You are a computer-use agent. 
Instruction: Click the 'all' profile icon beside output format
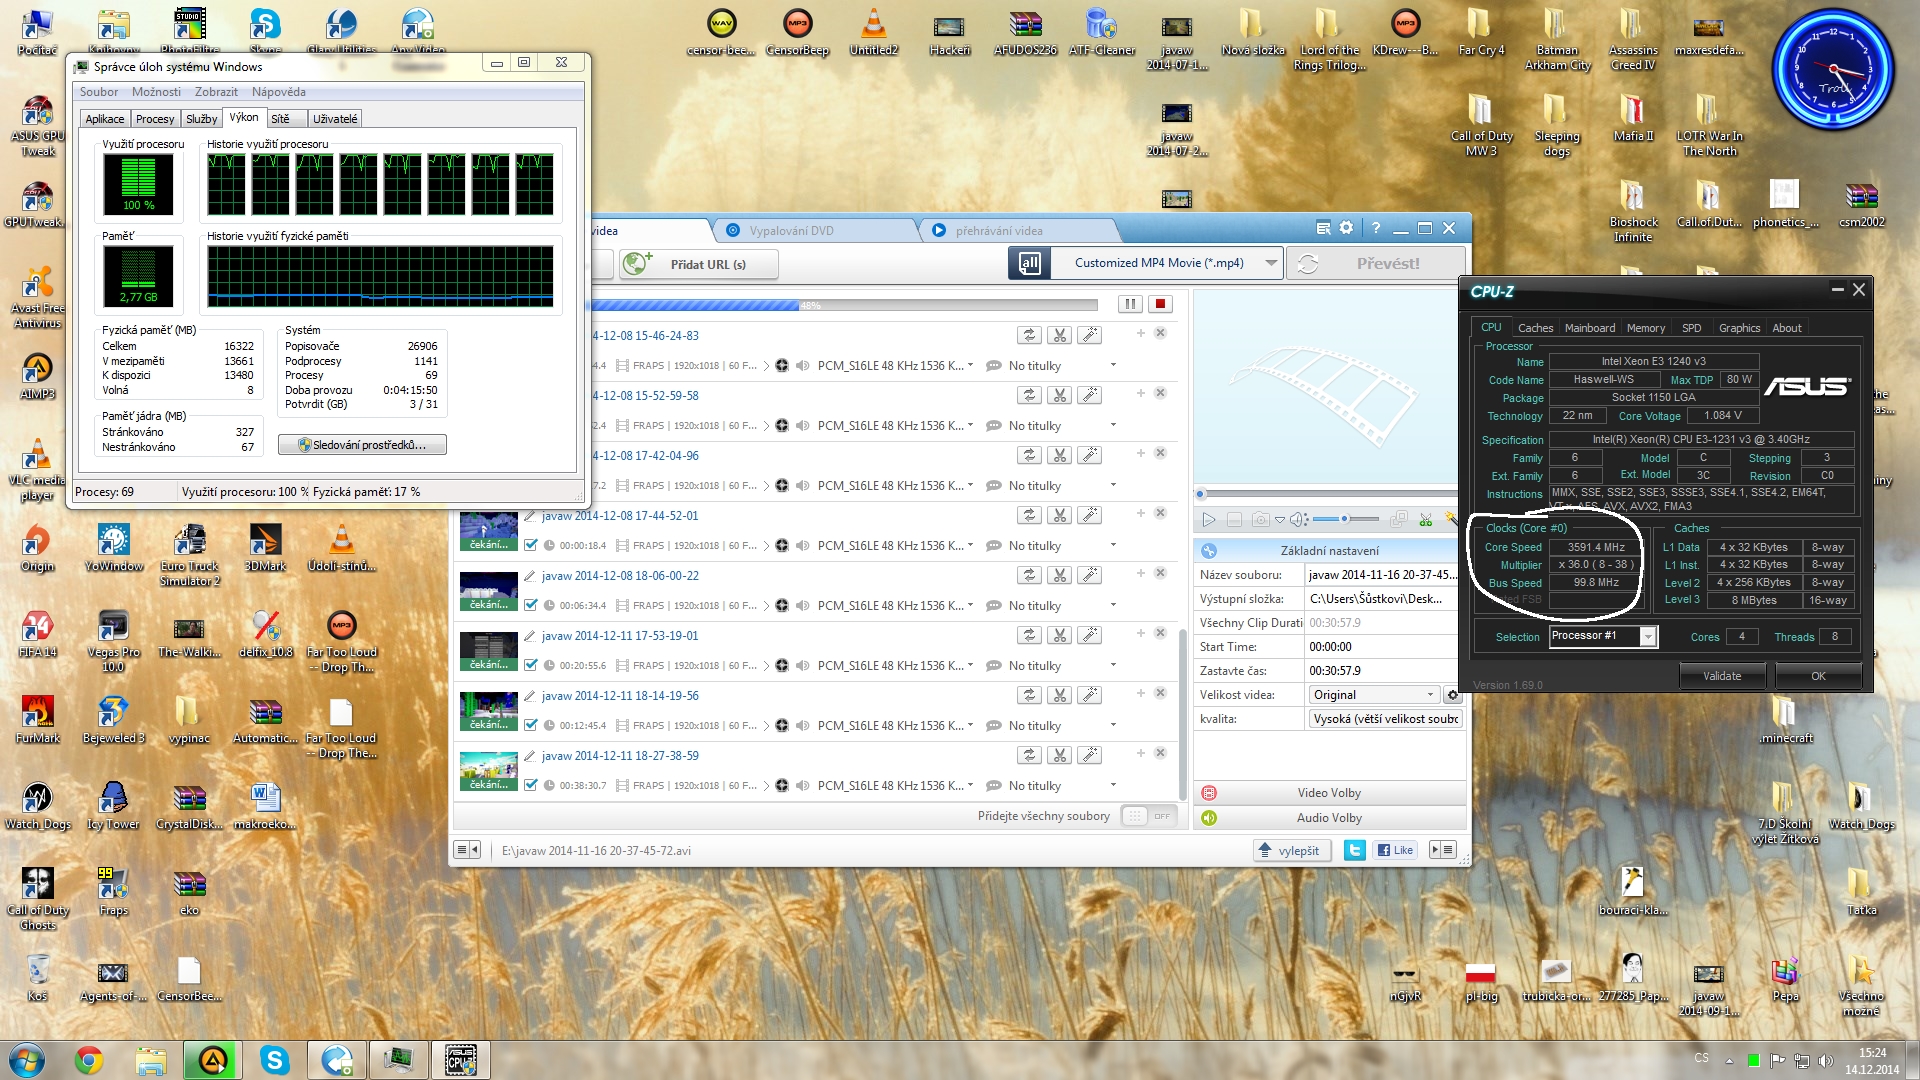1029,263
